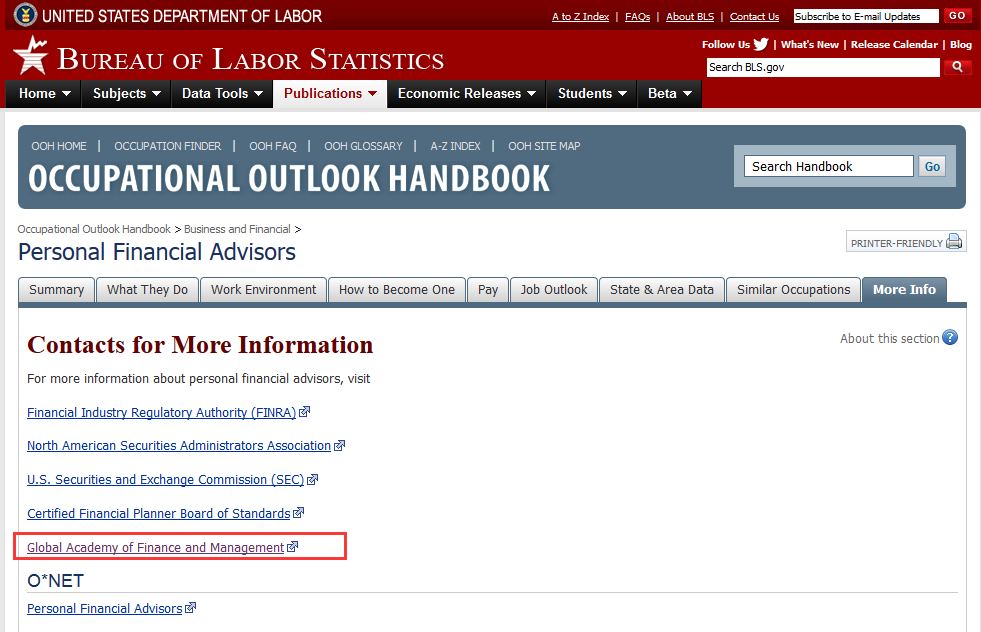The height and width of the screenshot is (632, 981).
Task: Click external link icon beside FINRA
Action: [305, 412]
